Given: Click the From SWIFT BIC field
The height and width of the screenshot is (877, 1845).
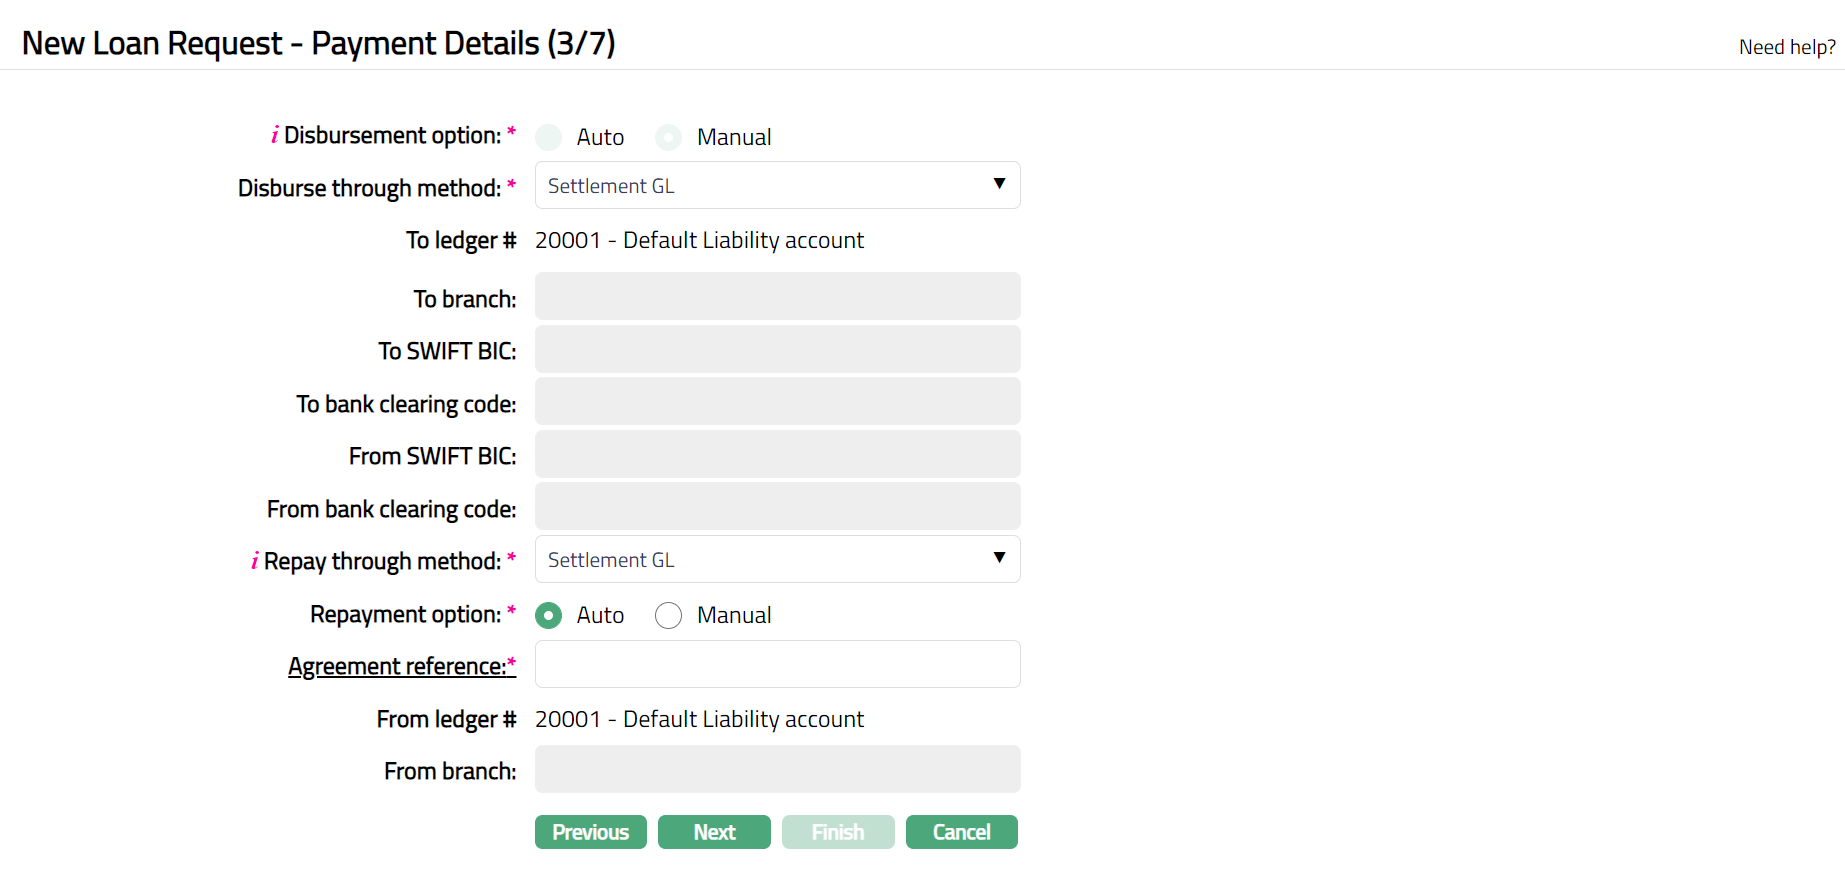Looking at the screenshot, I should pos(777,454).
